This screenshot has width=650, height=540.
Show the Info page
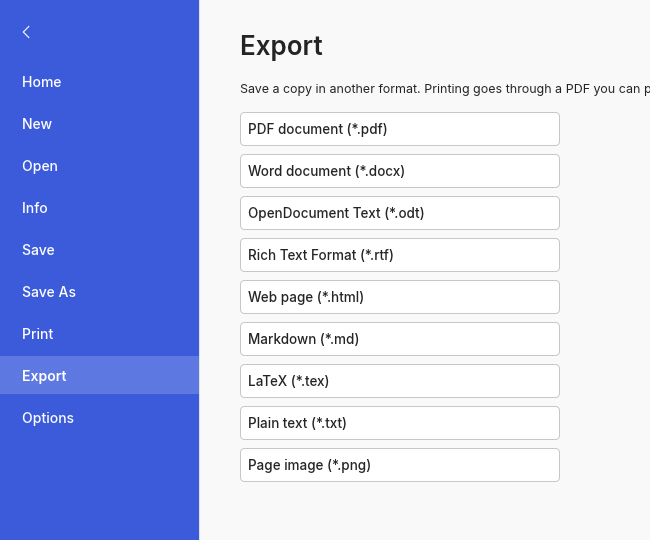tap(99, 208)
